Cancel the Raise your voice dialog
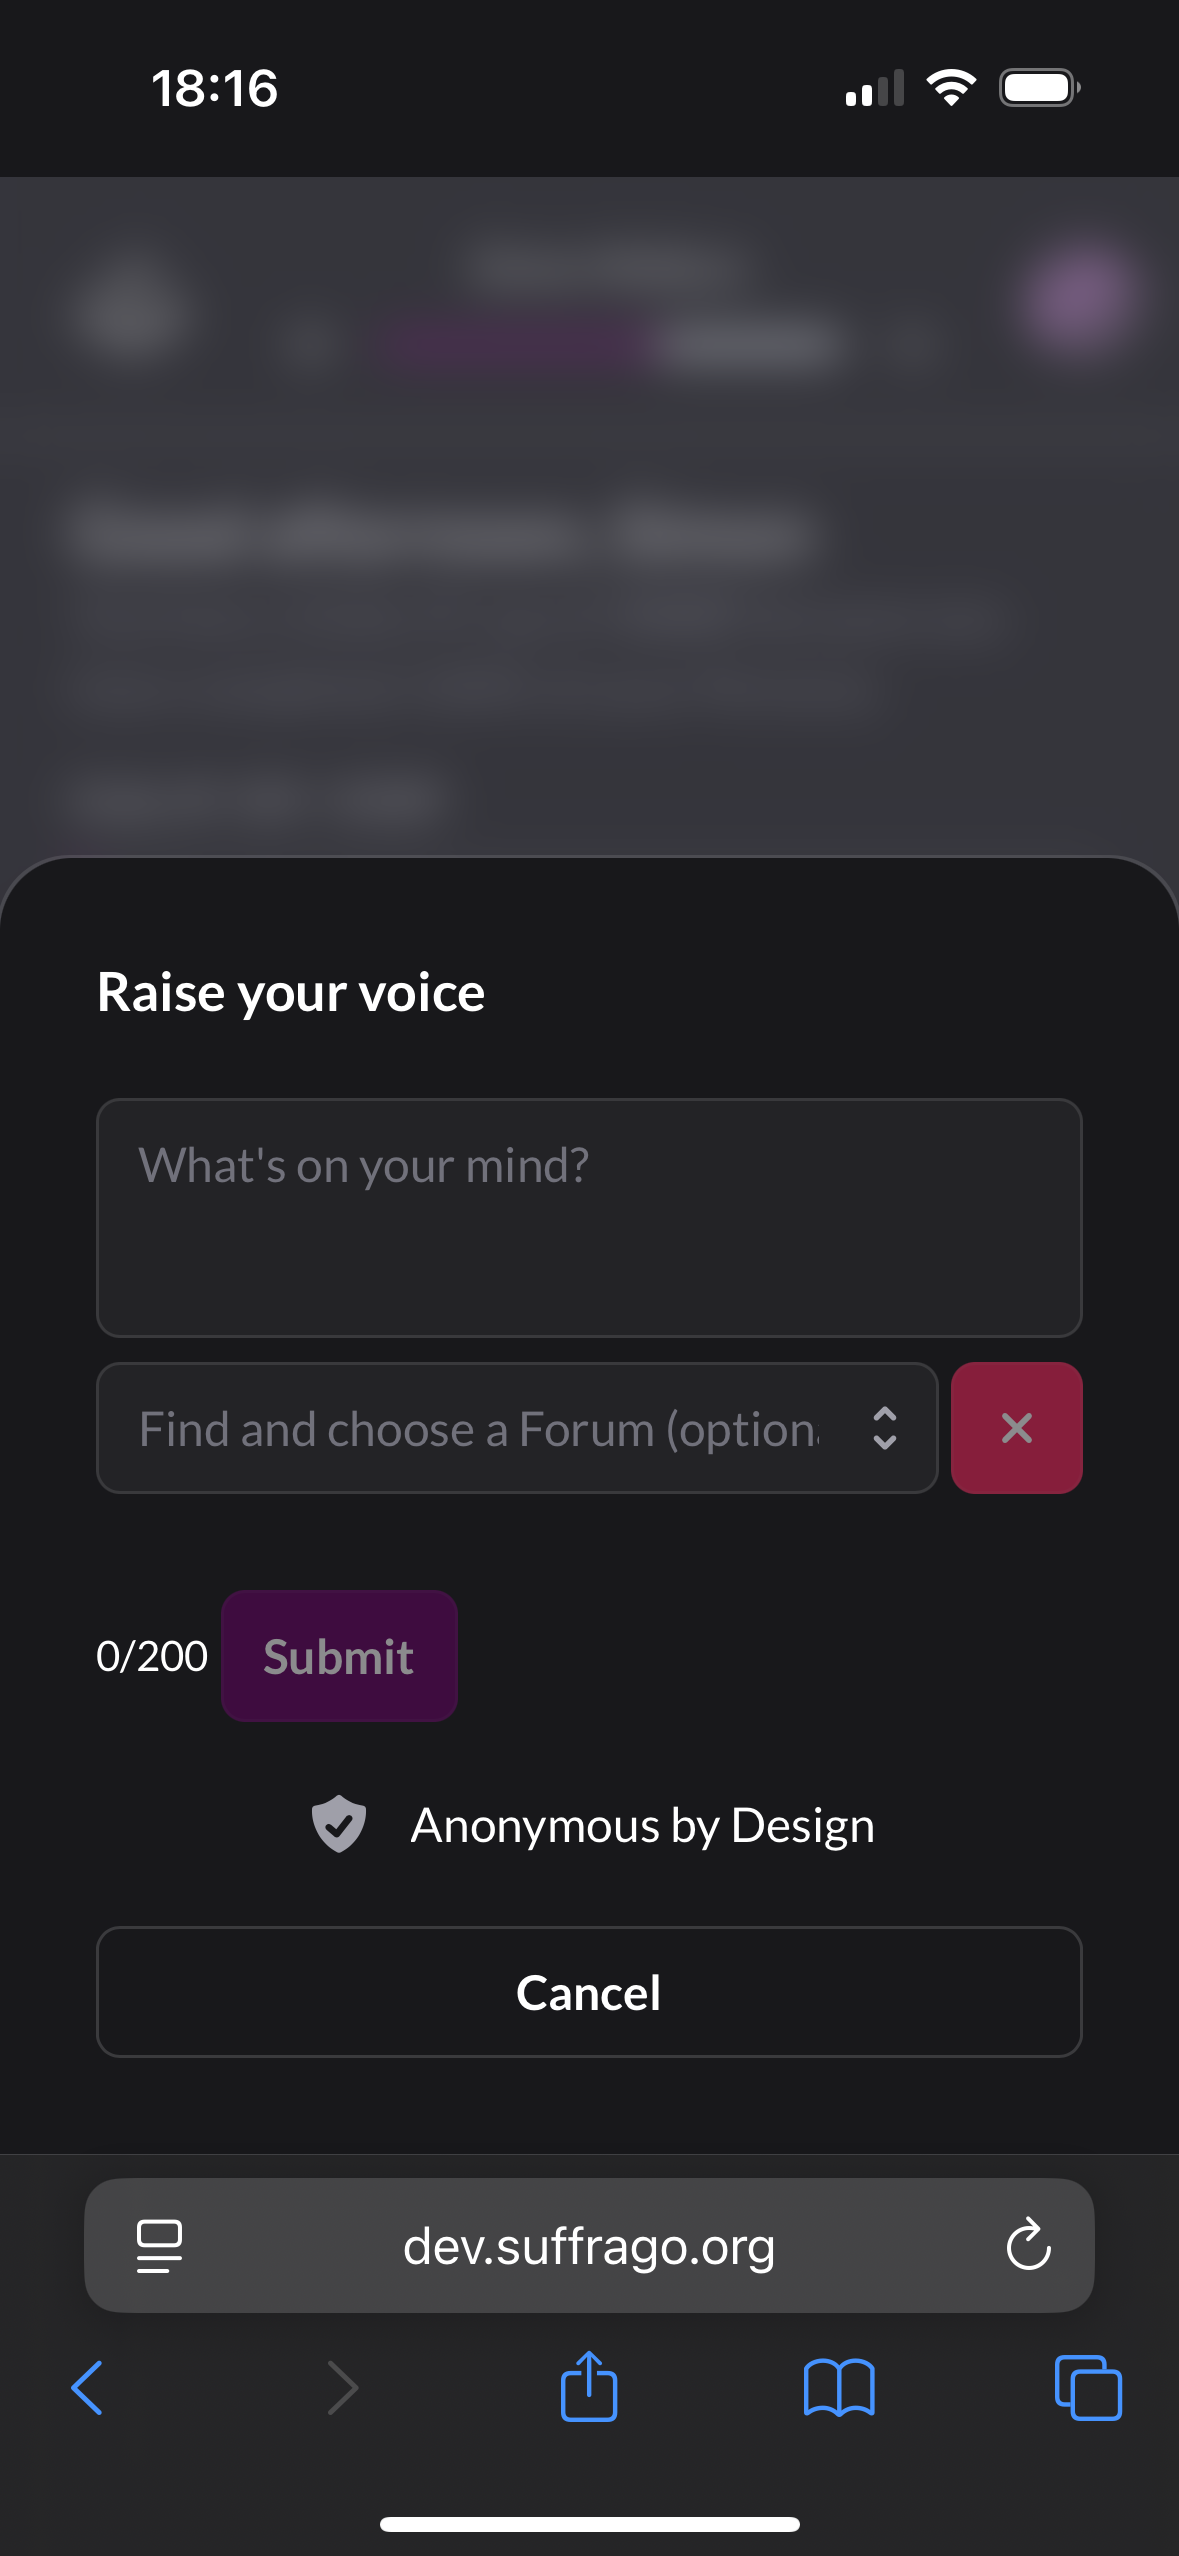The height and width of the screenshot is (2556, 1179). click(589, 1992)
